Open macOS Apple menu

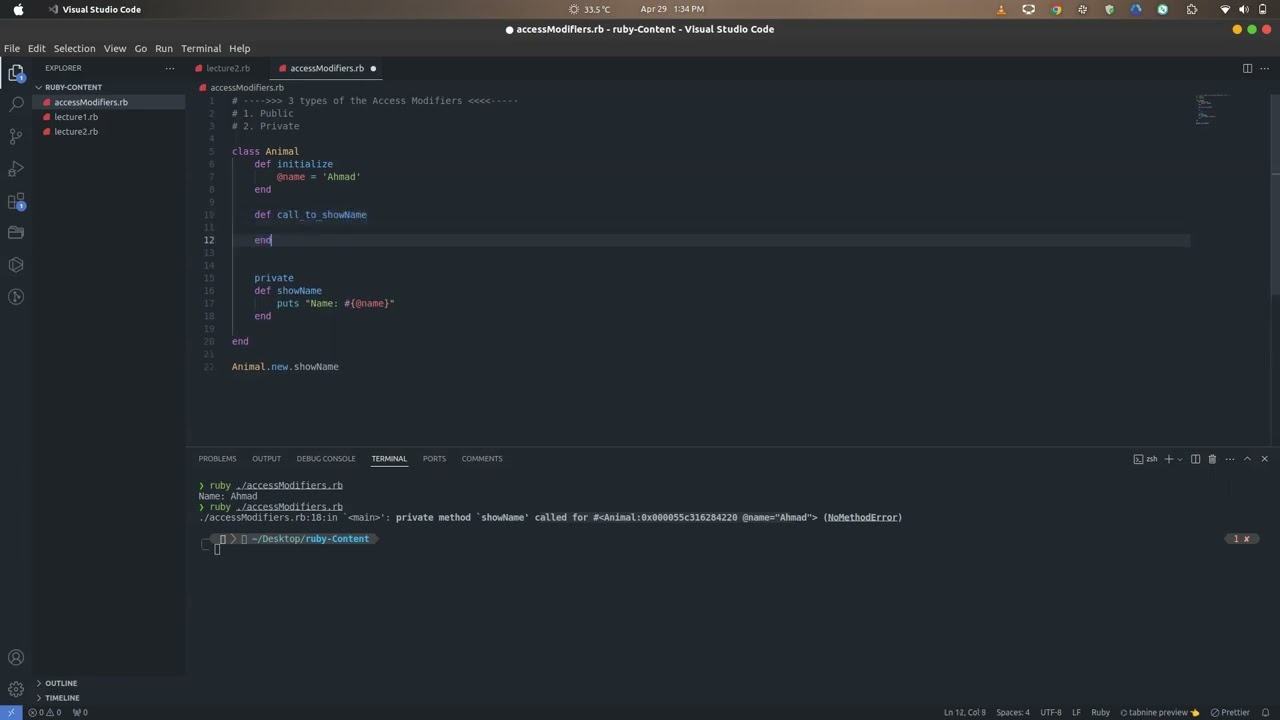pyautogui.click(x=18, y=9)
